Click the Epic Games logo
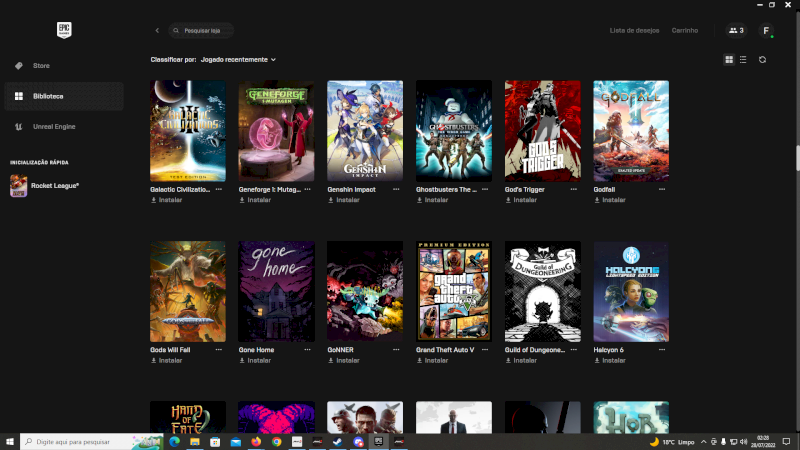 pyautogui.click(x=63, y=30)
